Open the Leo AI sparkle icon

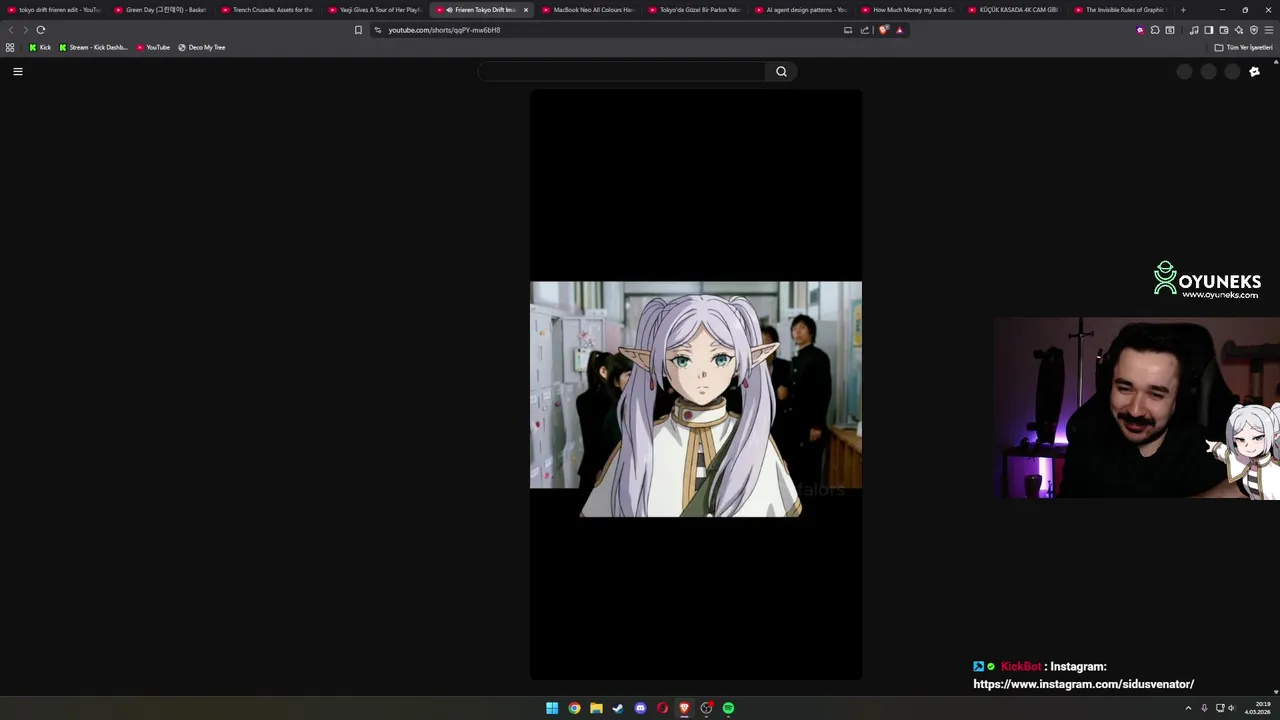[x=1239, y=30]
